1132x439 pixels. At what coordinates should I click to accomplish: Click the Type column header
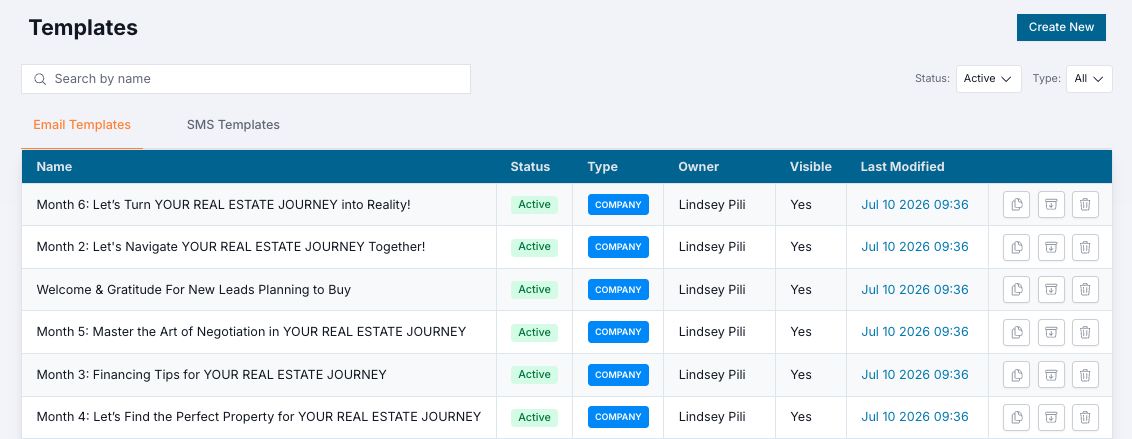pyautogui.click(x=603, y=167)
